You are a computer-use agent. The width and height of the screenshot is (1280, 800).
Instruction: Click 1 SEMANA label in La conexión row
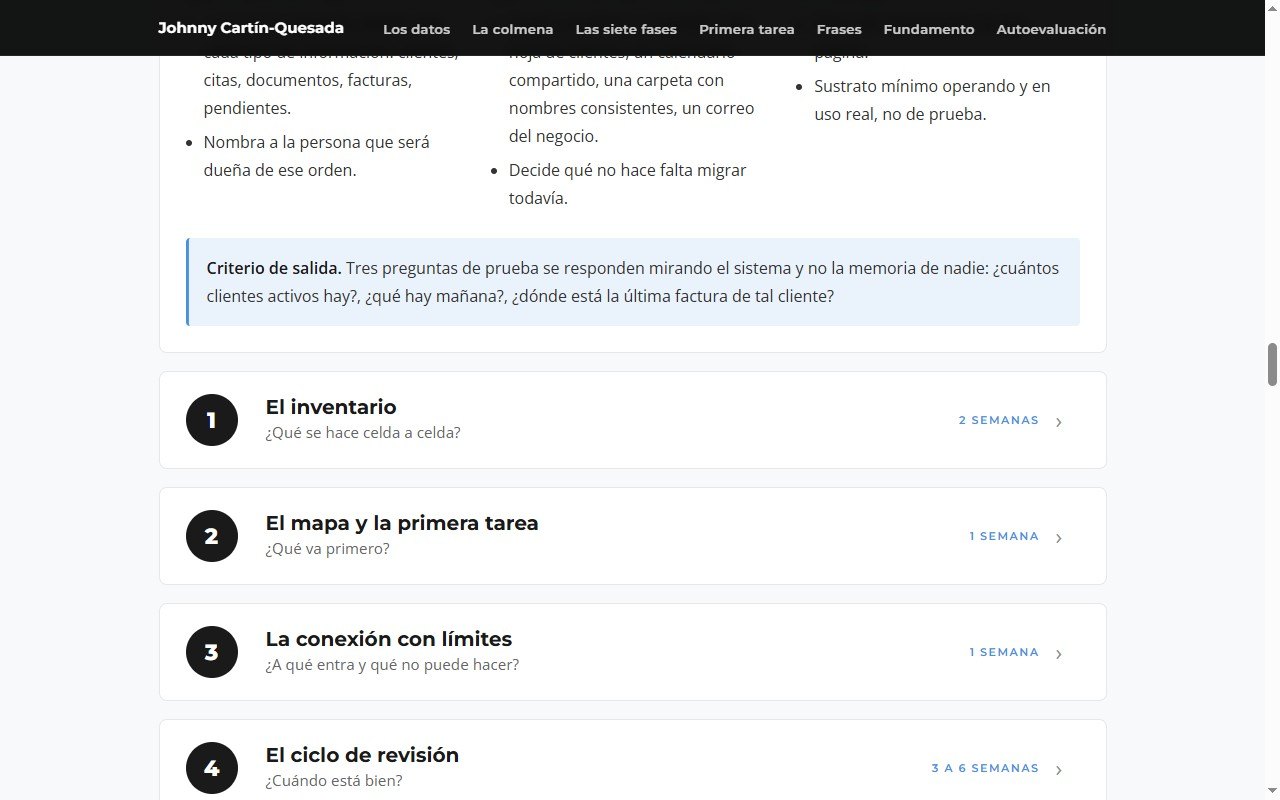tap(1004, 652)
